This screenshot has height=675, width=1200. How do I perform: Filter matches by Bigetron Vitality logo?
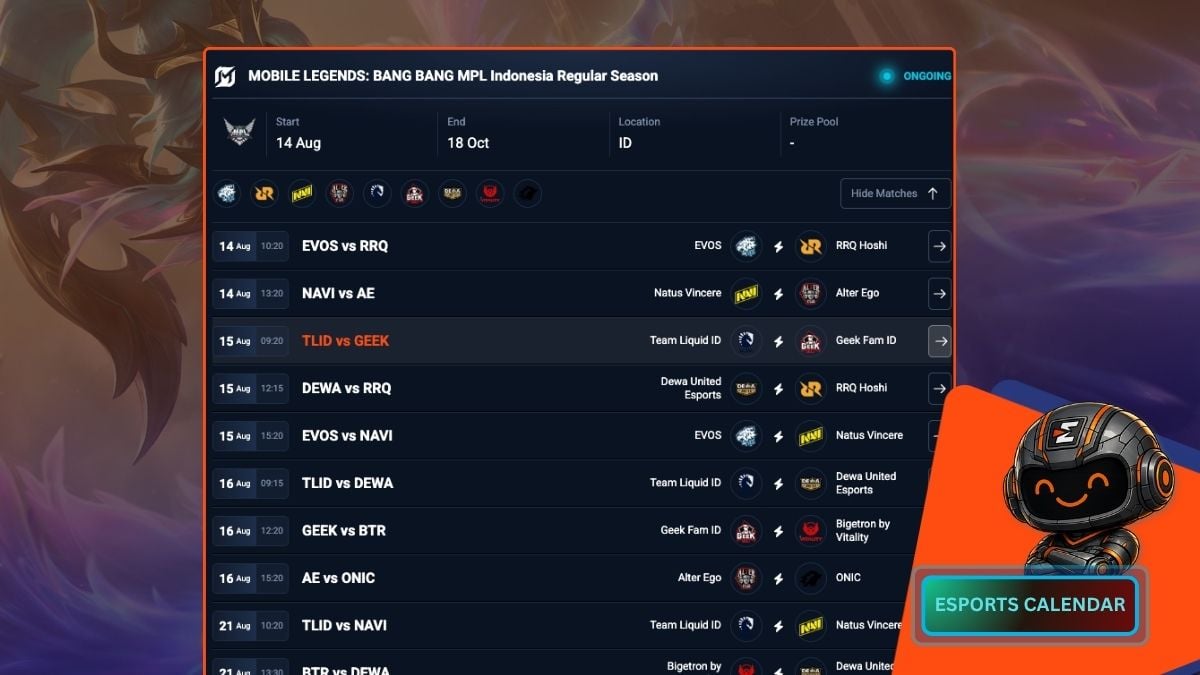pos(489,193)
